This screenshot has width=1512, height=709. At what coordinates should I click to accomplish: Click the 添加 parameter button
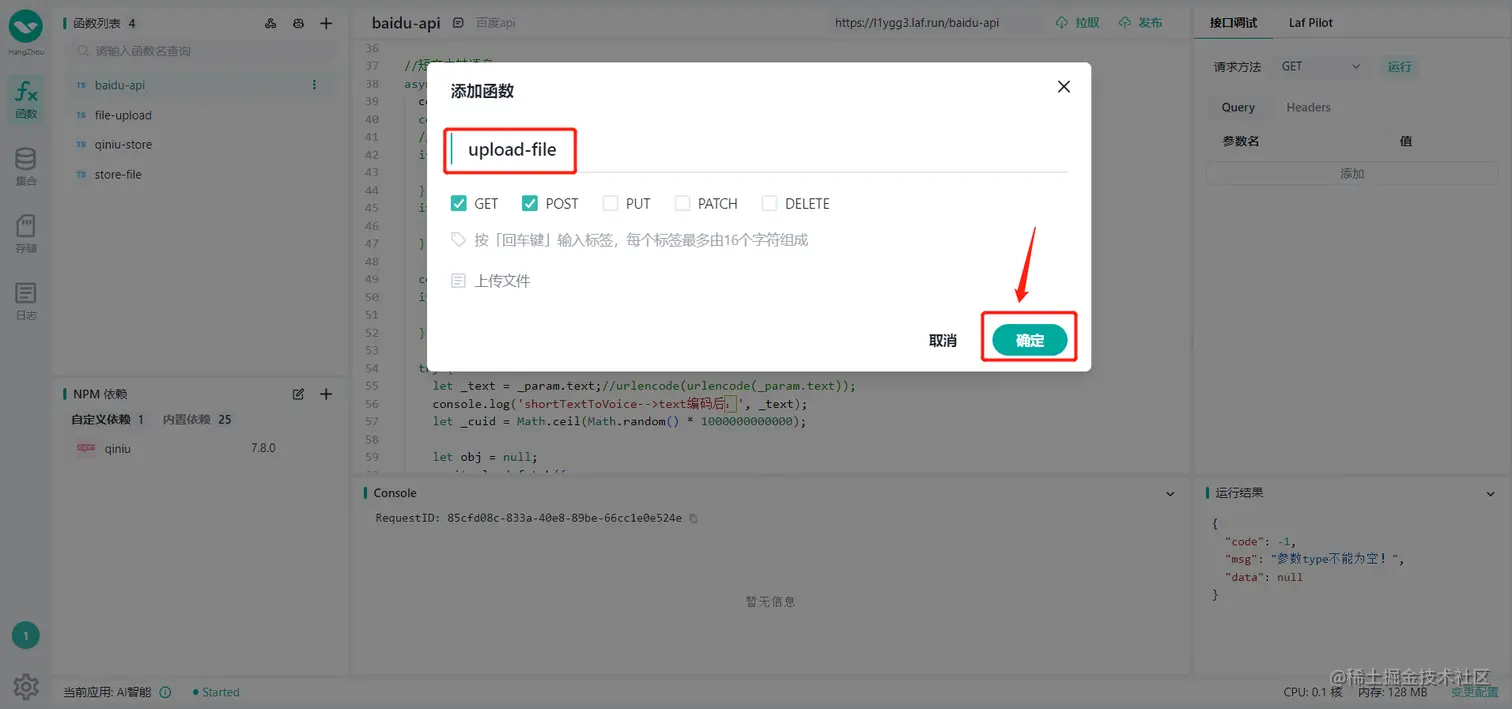pyautogui.click(x=1352, y=173)
